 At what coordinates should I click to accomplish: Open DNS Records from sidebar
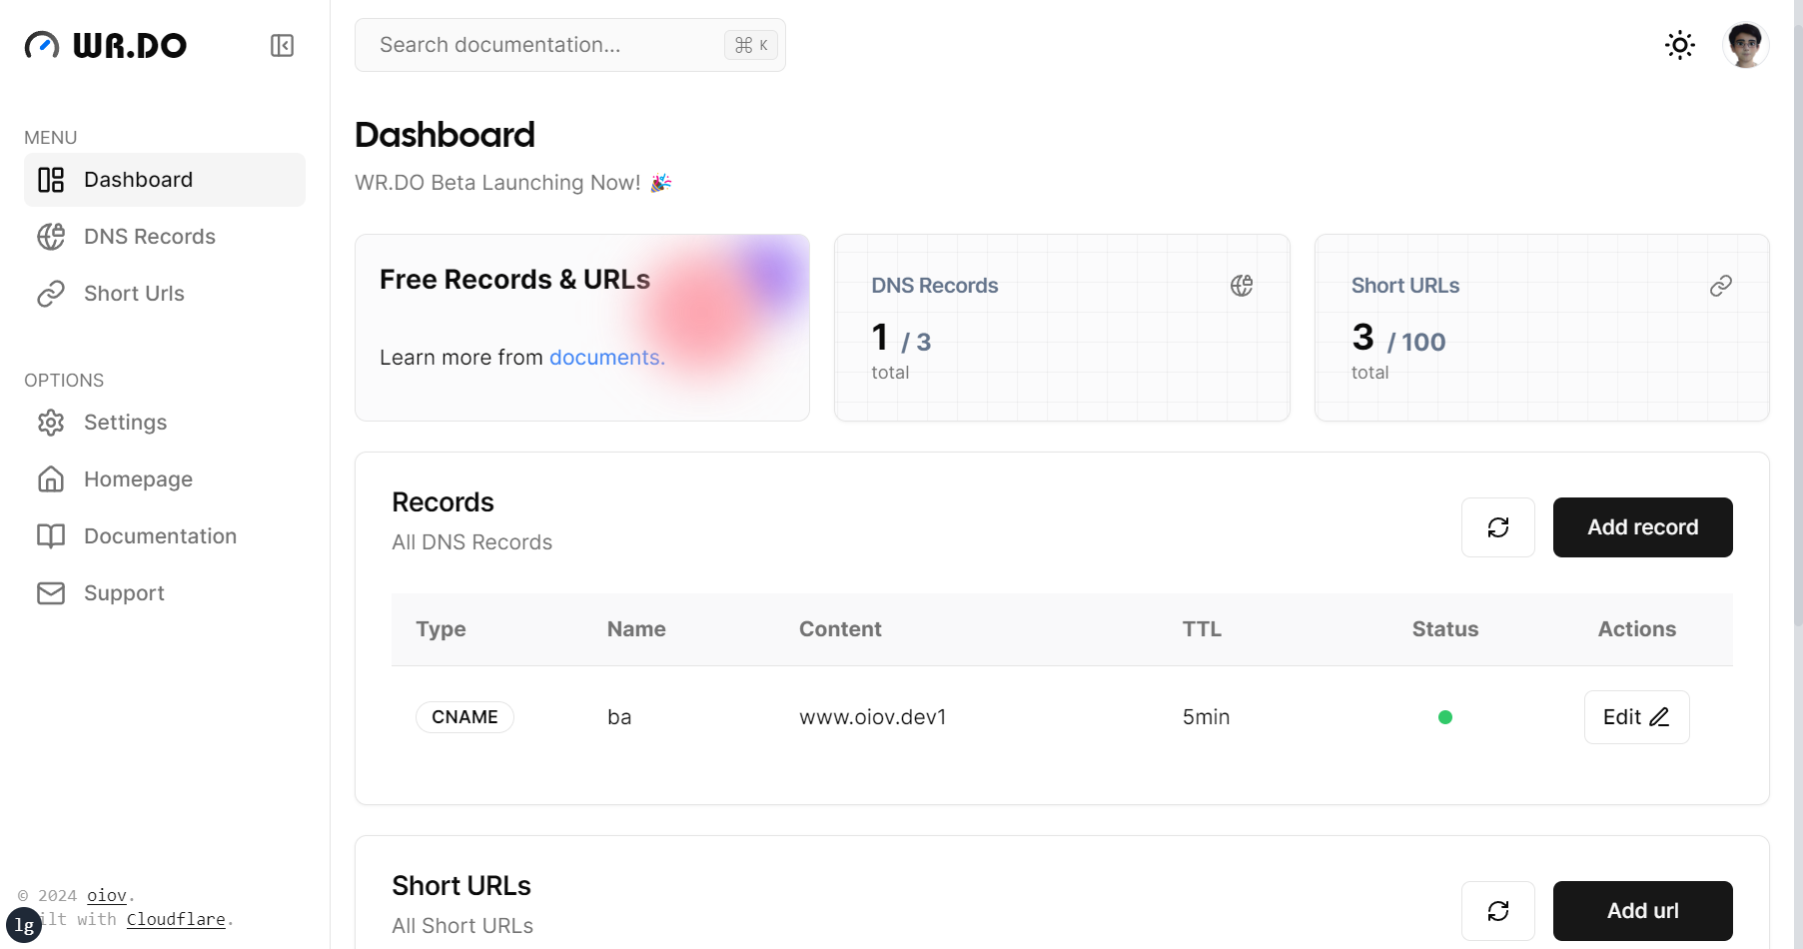[x=149, y=237]
